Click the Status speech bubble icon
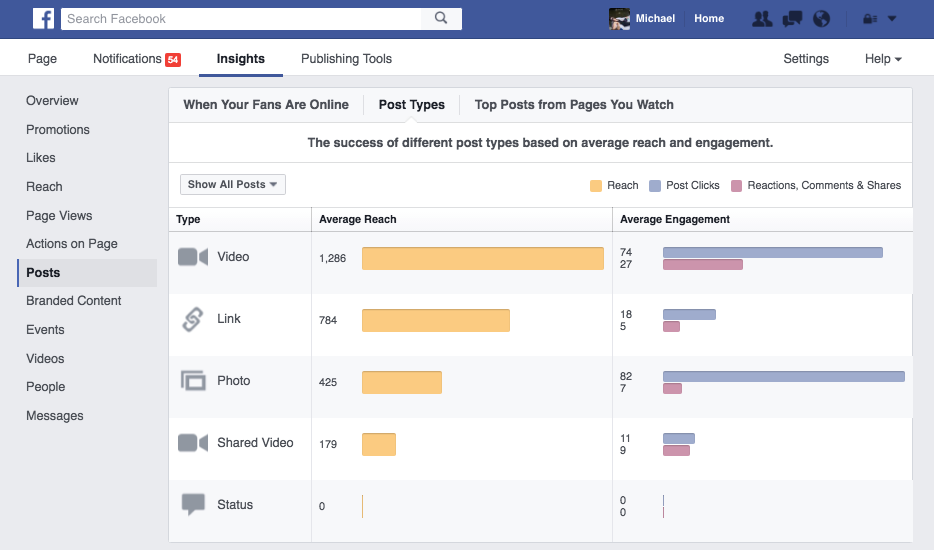The image size is (934, 550). [193, 504]
